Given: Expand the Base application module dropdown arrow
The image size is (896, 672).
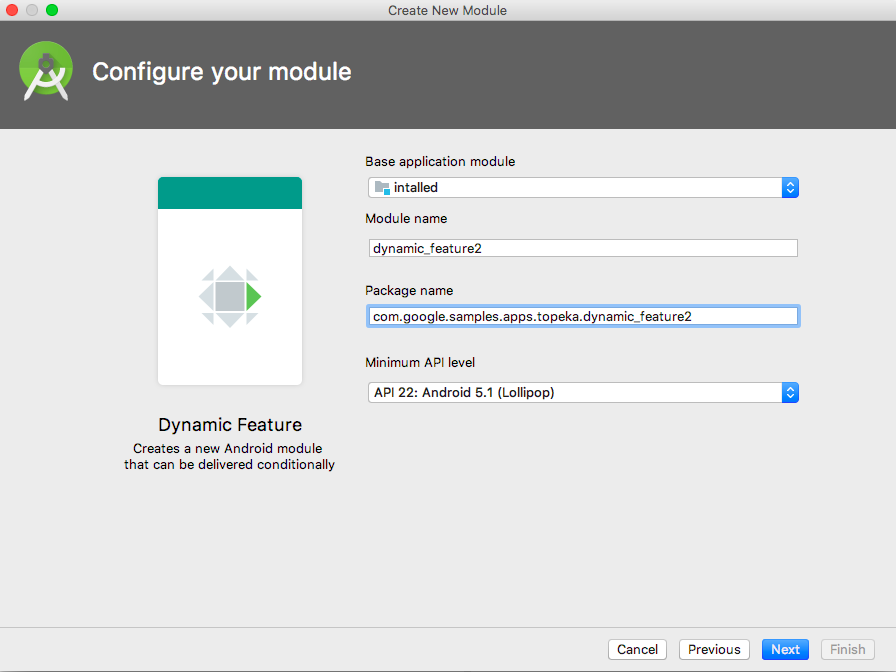Looking at the screenshot, I should click(x=789, y=187).
